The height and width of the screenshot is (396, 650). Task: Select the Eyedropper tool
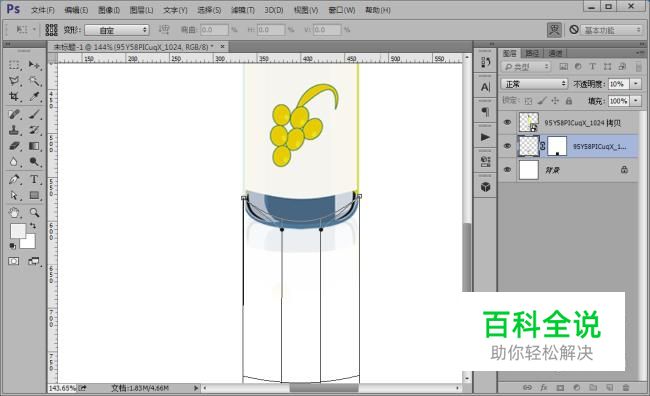point(34,97)
